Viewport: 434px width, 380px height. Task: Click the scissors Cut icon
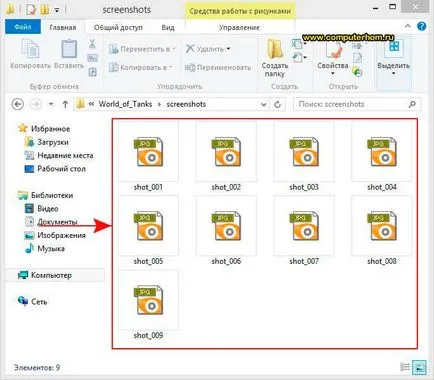92,44
